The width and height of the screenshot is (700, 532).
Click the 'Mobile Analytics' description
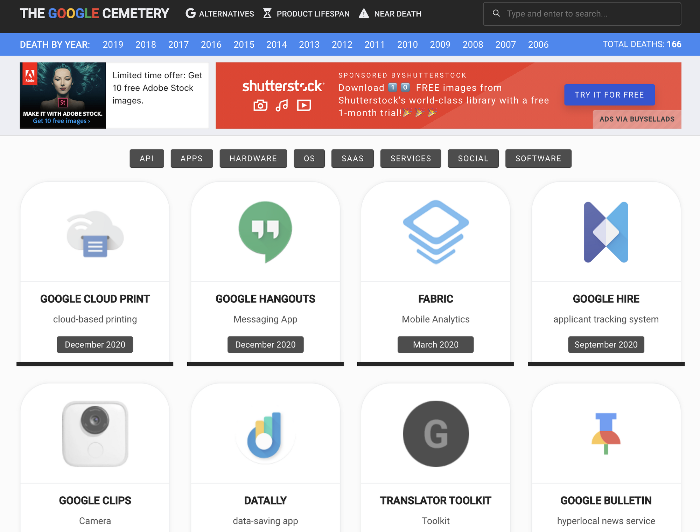pos(436,320)
